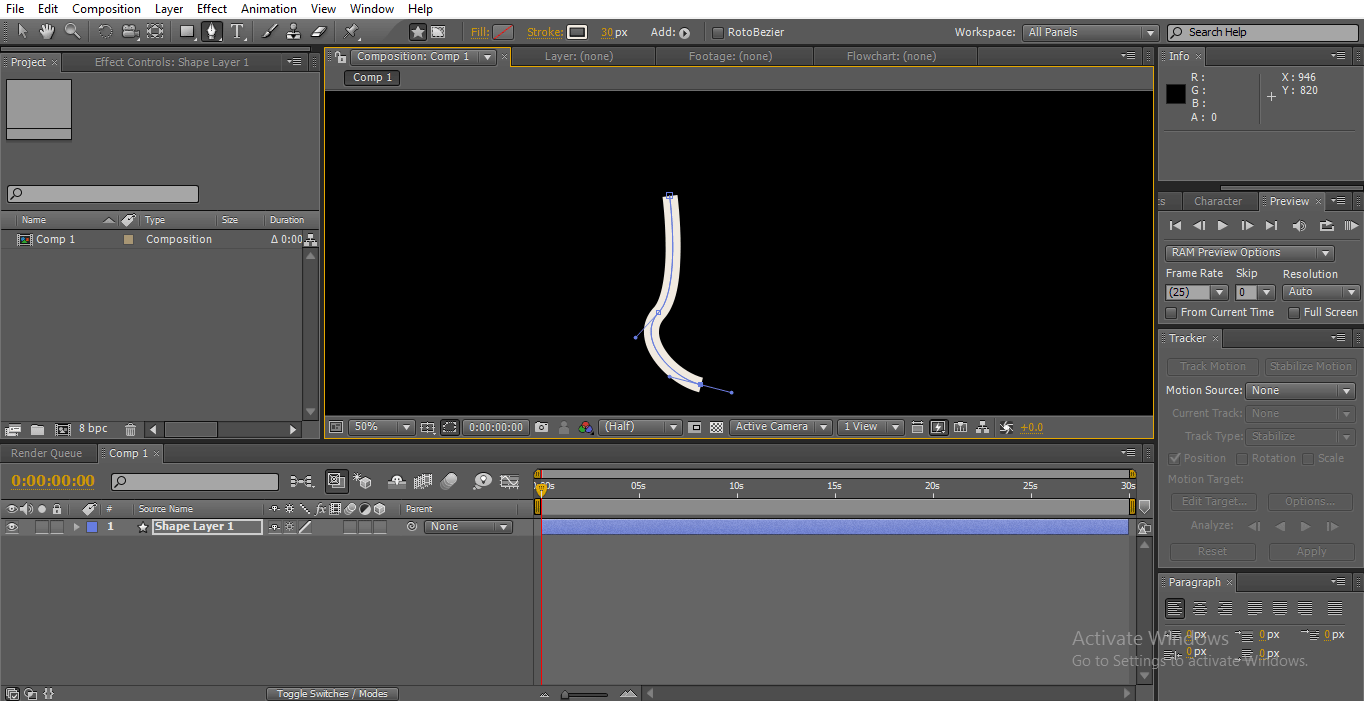Select the Hand tool
Viewport: 1364px width, 701px height.
click(46, 32)
